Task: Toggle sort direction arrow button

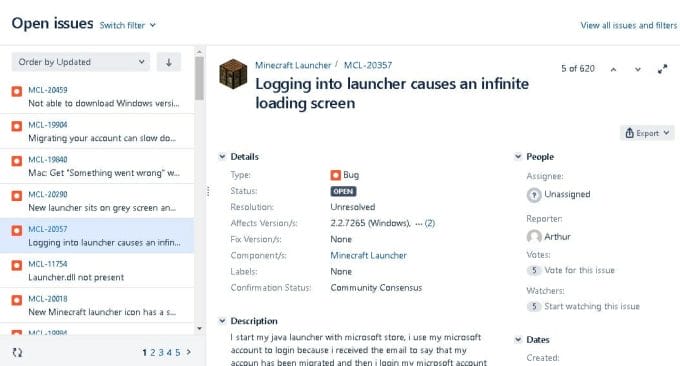Action: [169, 62]
